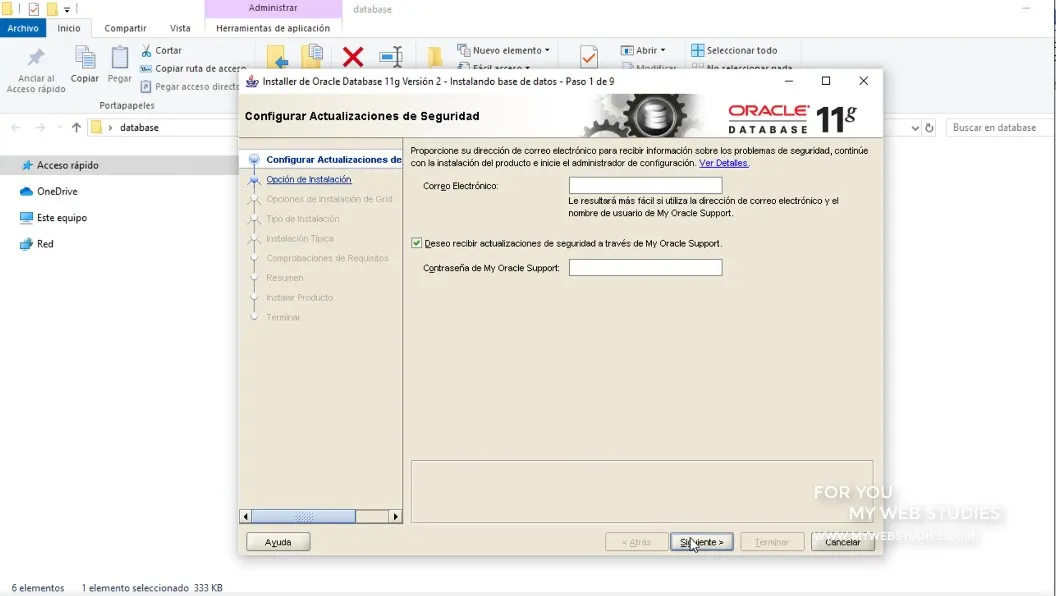Open the Archivo menu
Image resolution: width=1056 pixels, height=596 pixels.
[23, 28]
